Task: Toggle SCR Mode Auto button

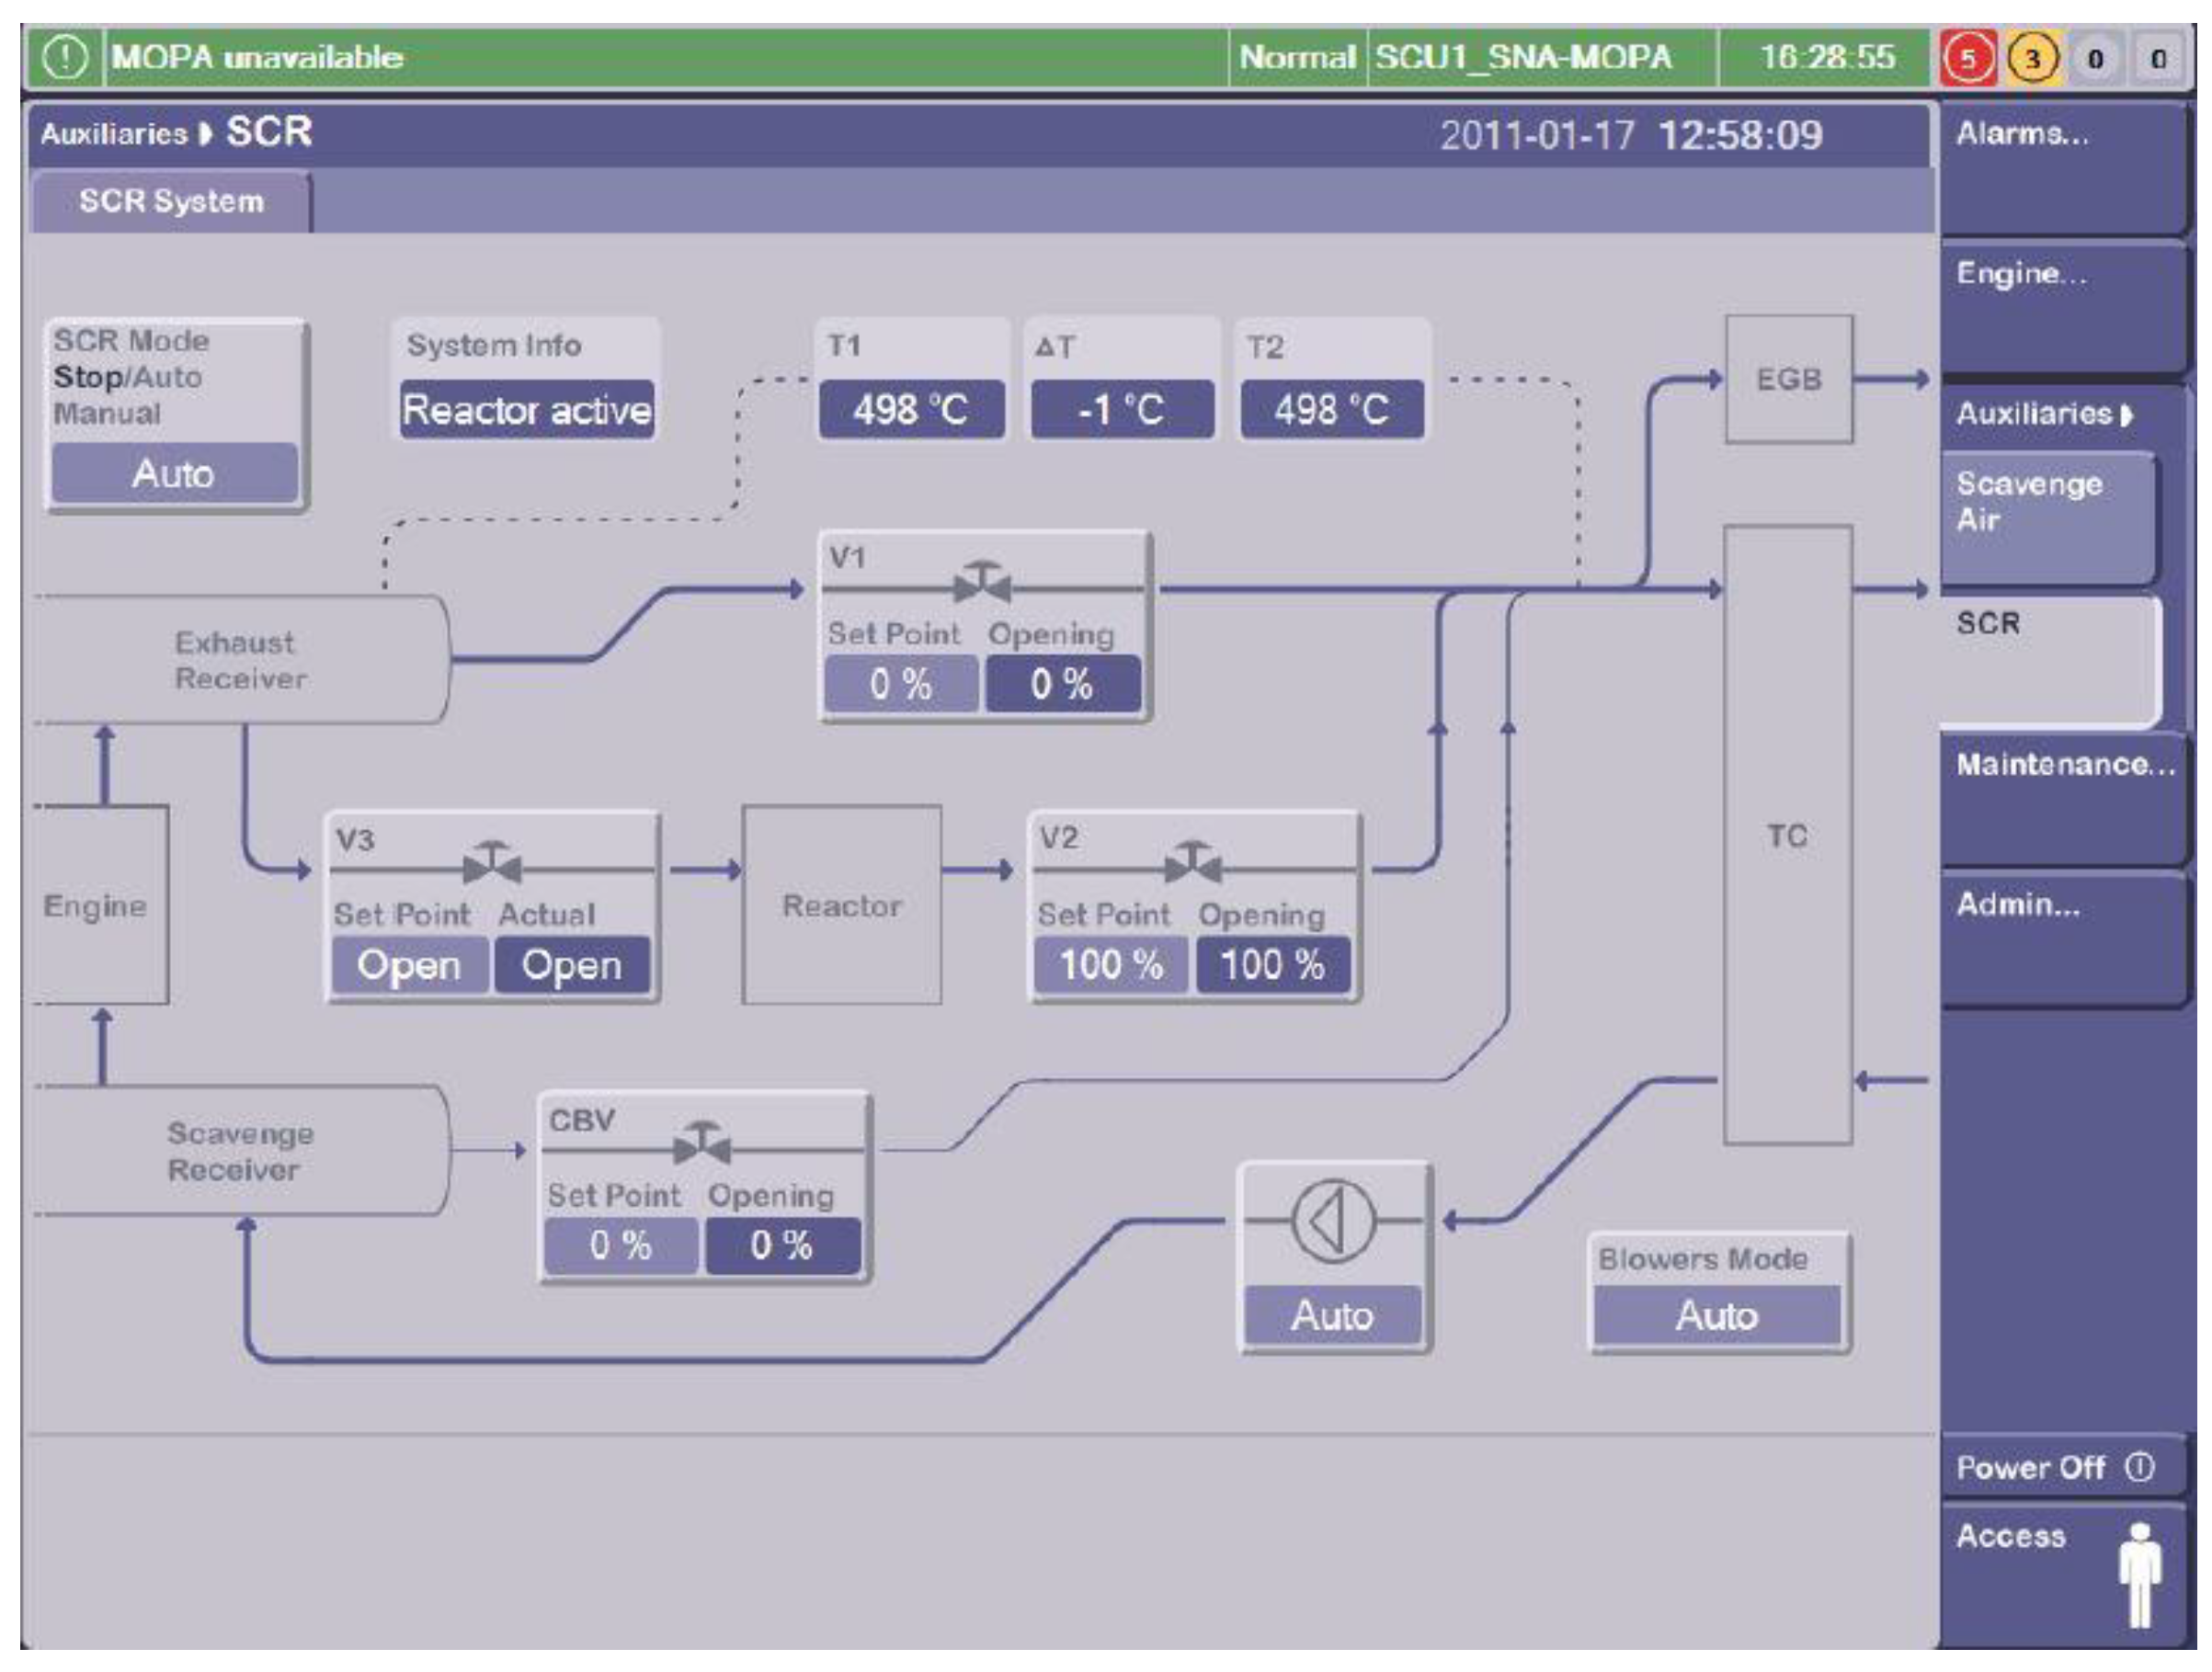Action: (x=175, y=473)
